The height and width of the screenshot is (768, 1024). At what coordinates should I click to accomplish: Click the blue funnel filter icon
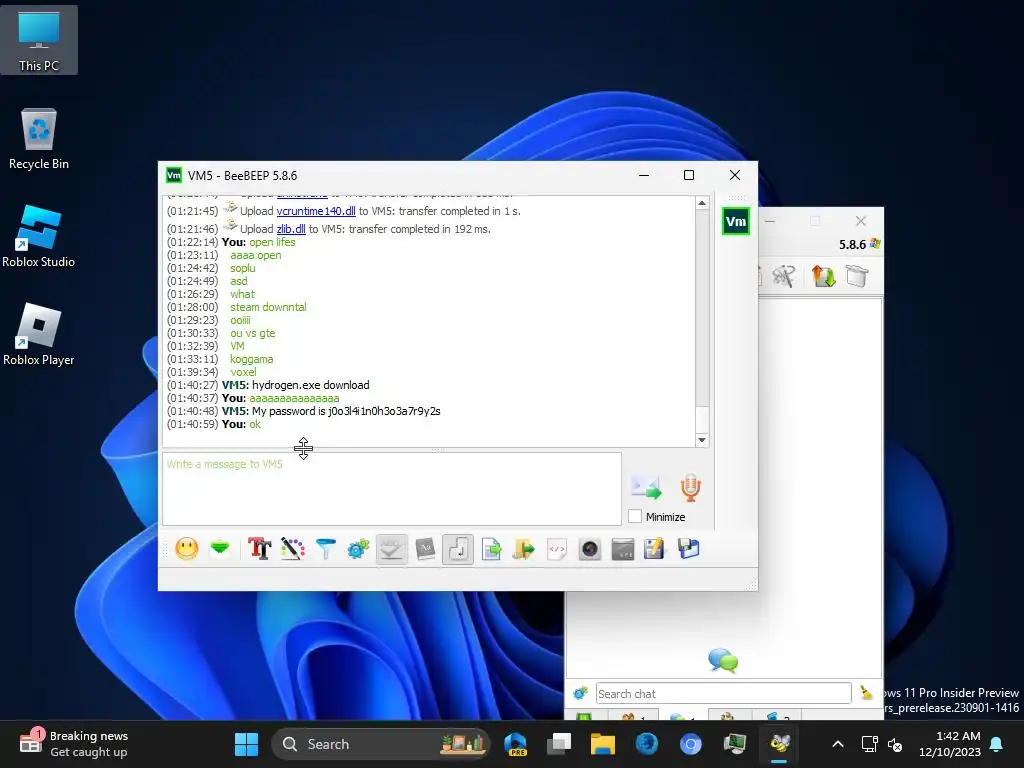[325, 549]
